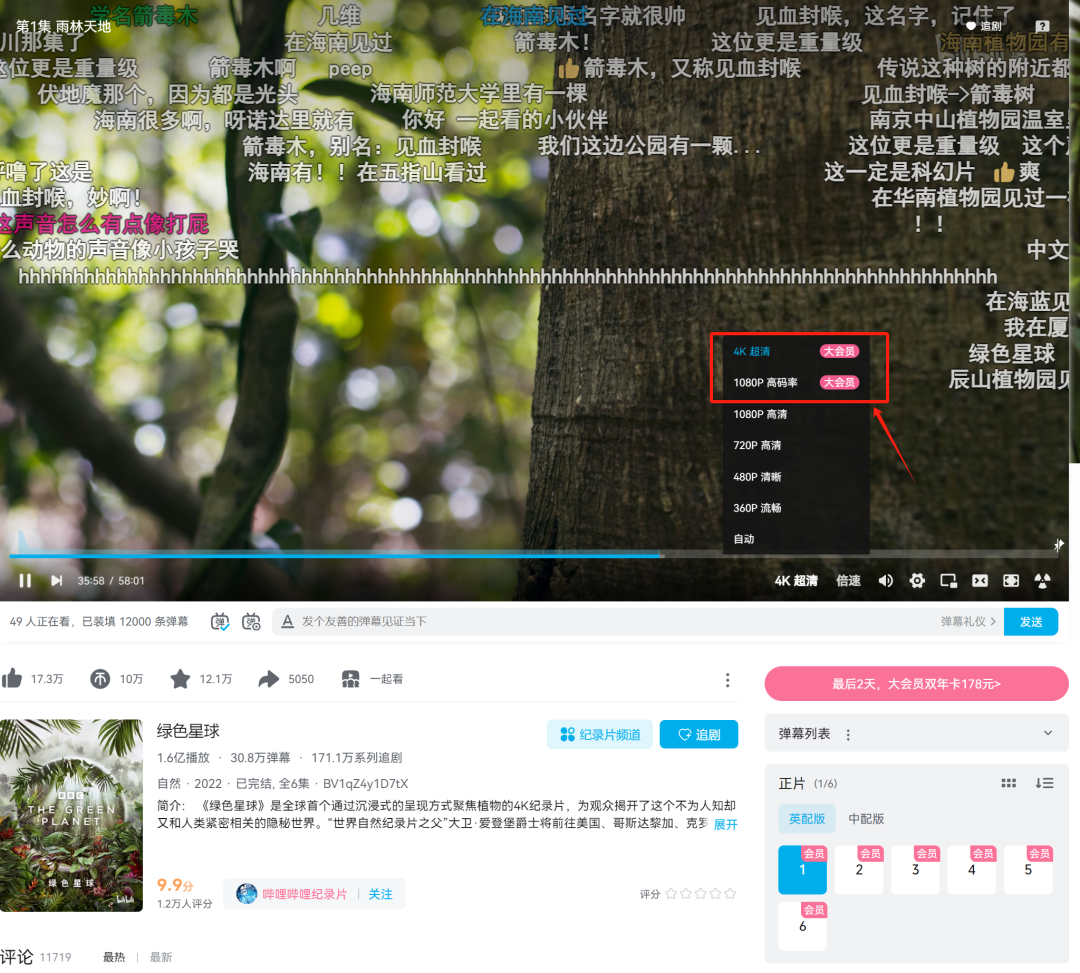1080x973 pixels.
Task: Enable picture-in-picture mode icon
Action: point(948,580)
